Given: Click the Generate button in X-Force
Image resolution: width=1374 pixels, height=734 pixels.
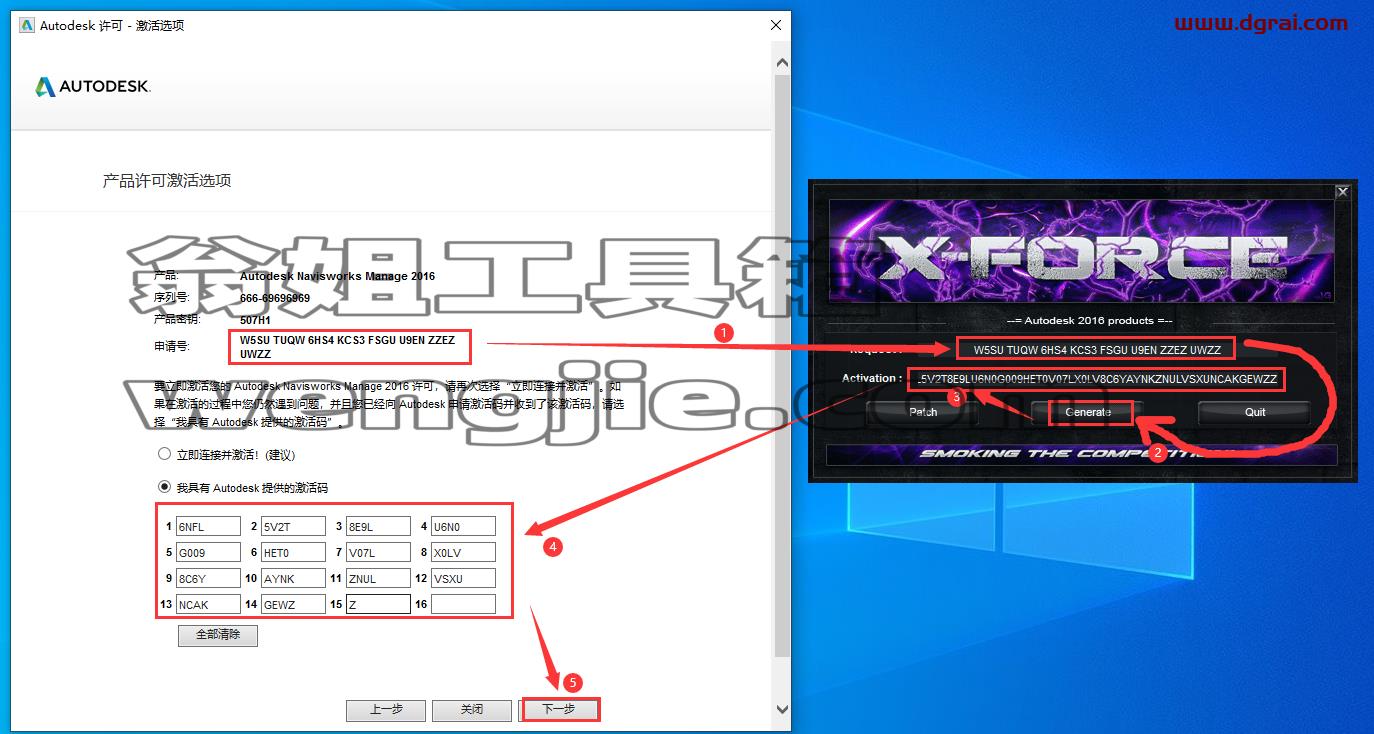Looking at the screenshot, I should pyautogui.click(x=1088, y=412).
